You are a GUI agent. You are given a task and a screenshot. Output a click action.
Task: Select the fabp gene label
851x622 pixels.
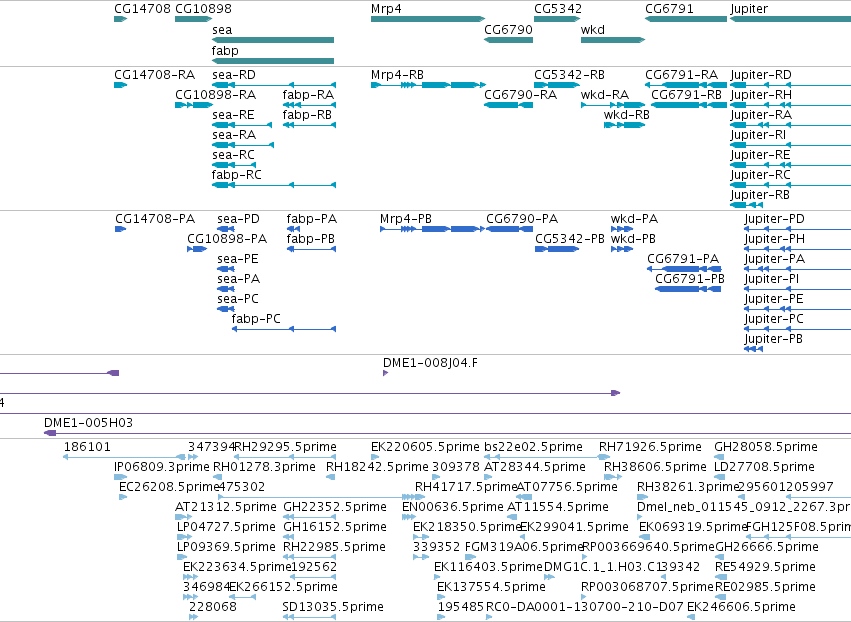(225, 50)
